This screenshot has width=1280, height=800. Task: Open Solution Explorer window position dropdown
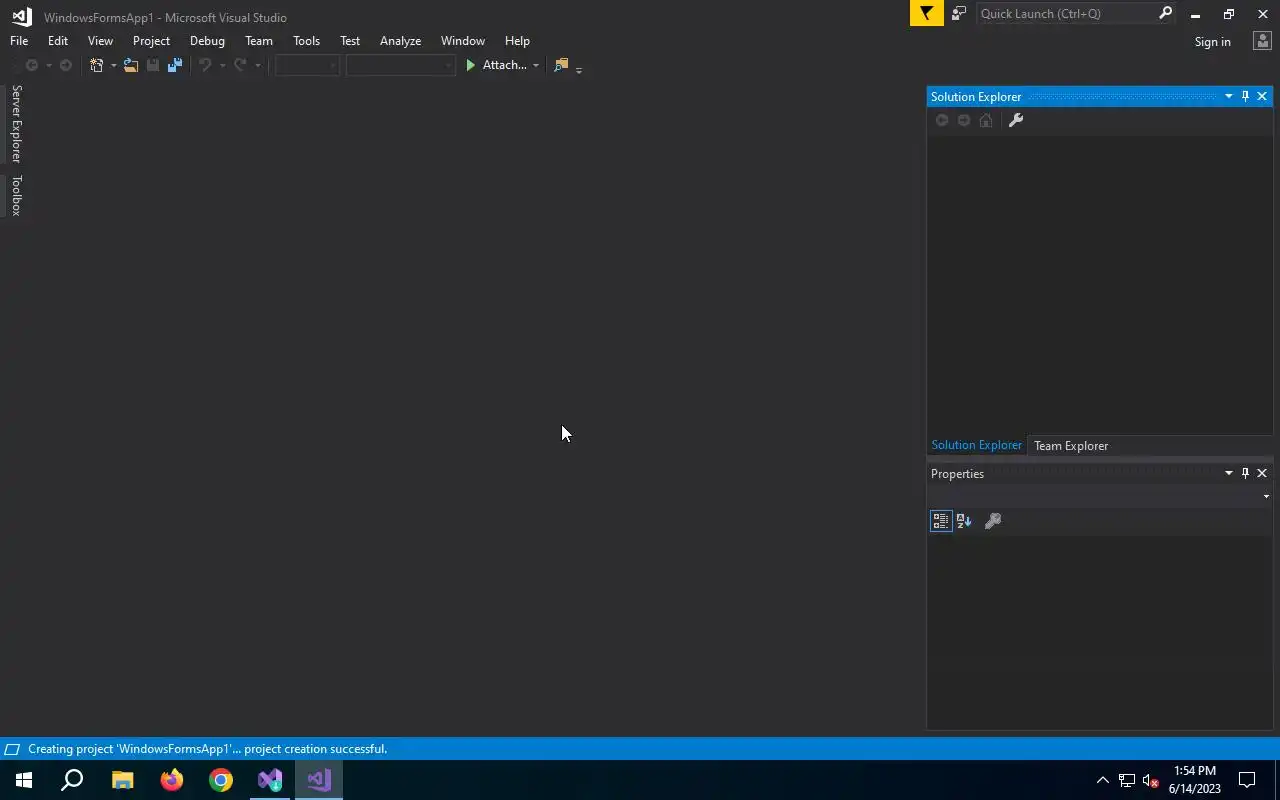point(1228,96)
